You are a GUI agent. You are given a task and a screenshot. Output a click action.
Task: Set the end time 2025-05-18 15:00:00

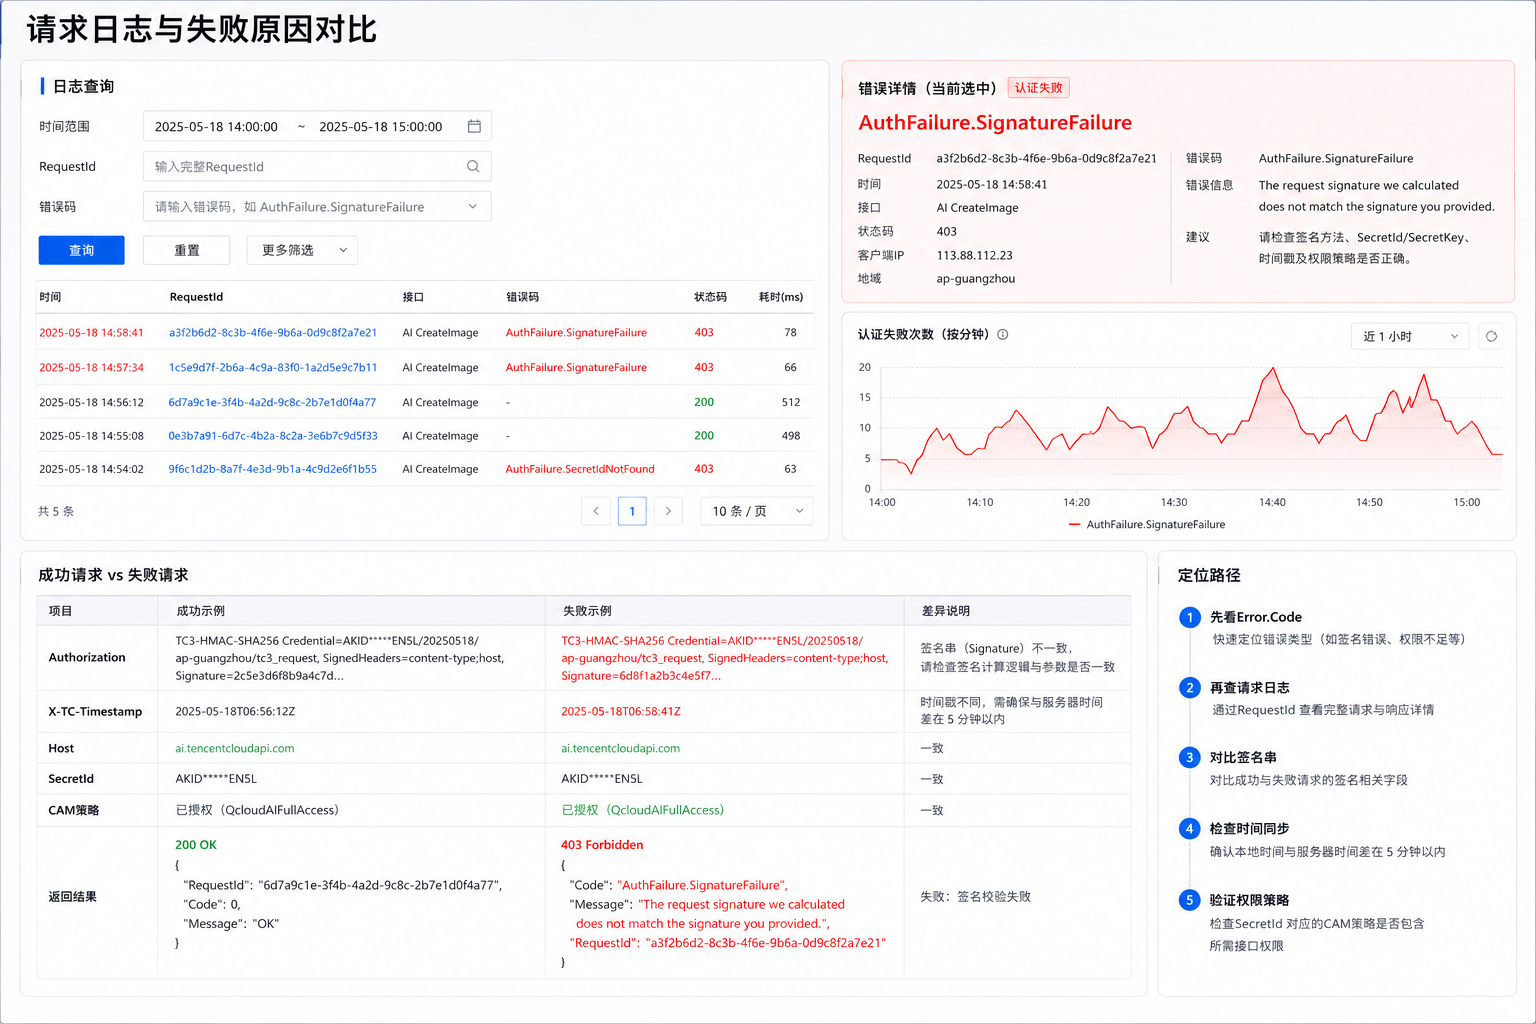pos(381,127)
